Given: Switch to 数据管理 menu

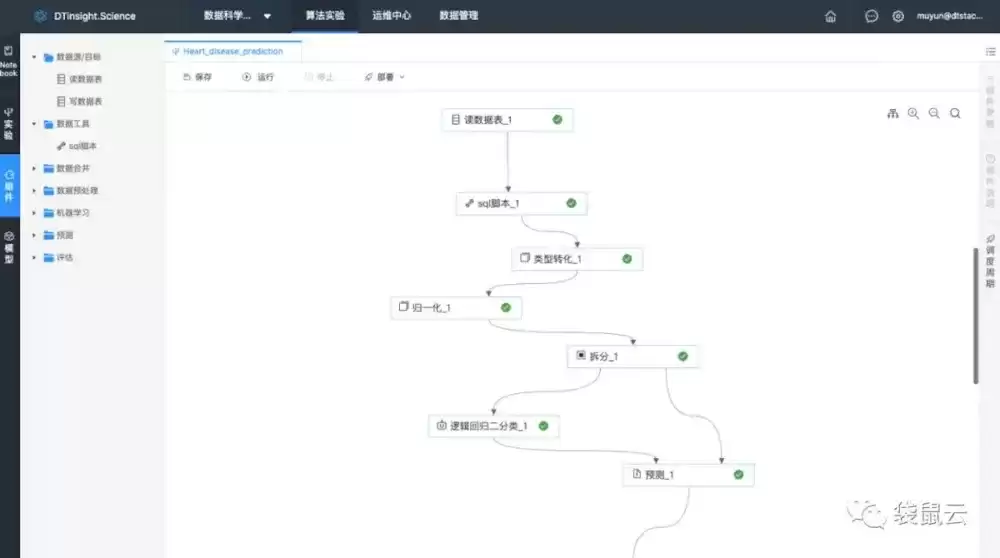Looking at the screenshot, I should [459, 16].
